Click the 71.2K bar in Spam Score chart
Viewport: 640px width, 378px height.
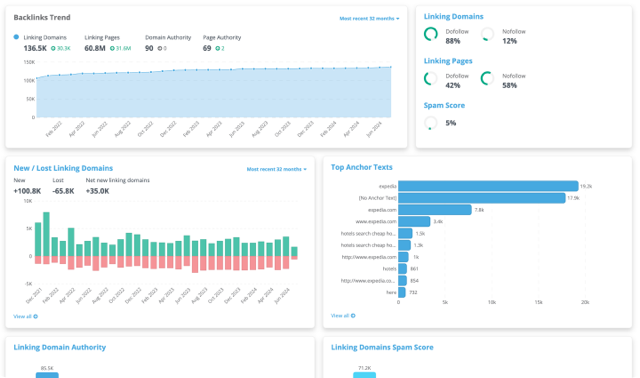click(364, 375)
